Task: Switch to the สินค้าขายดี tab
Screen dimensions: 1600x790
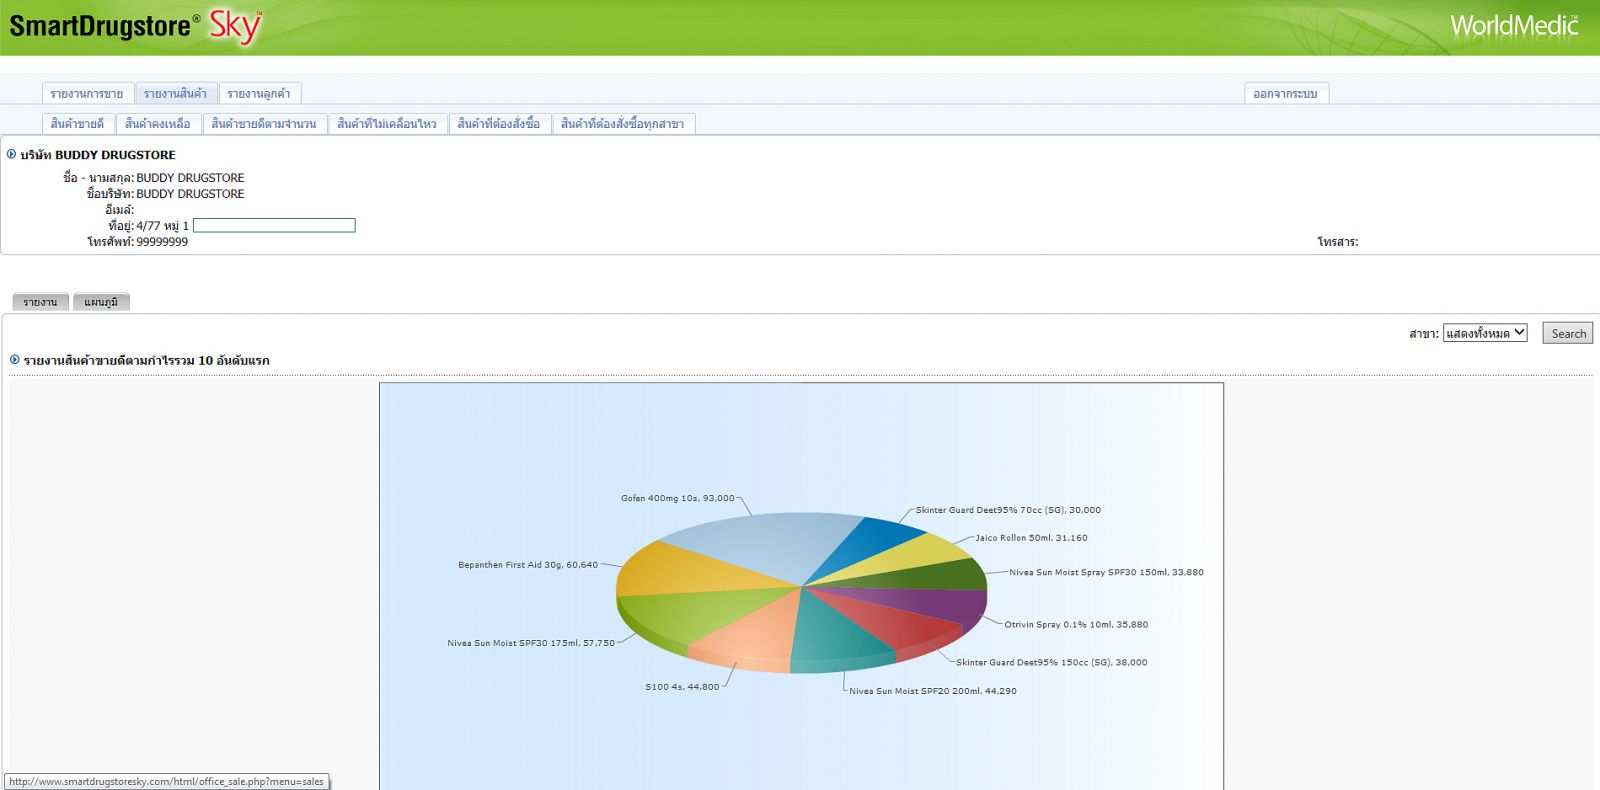Action: (x=78, y=124)
